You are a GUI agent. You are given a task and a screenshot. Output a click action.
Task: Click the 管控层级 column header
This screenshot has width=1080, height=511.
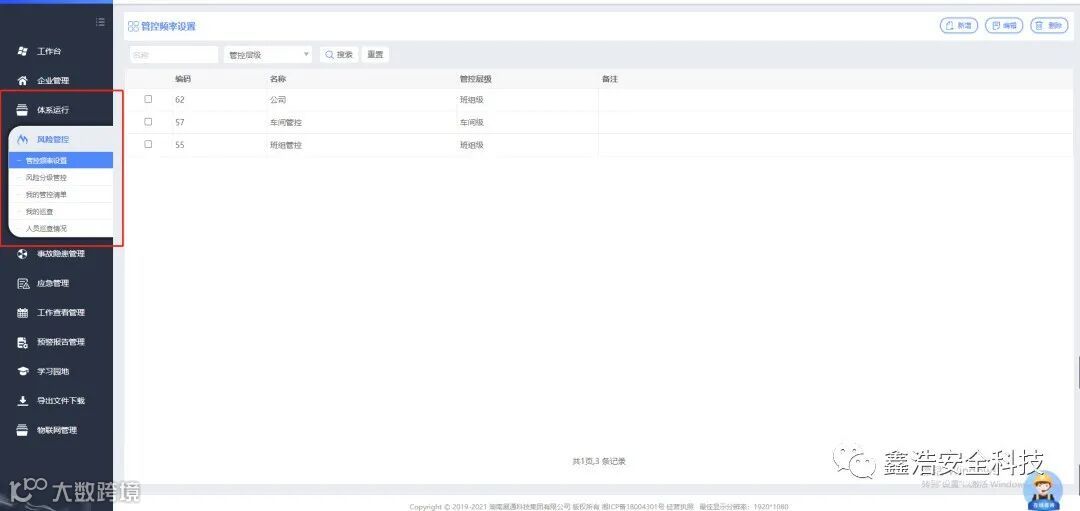pyautogui.click(x=475, y=79)
